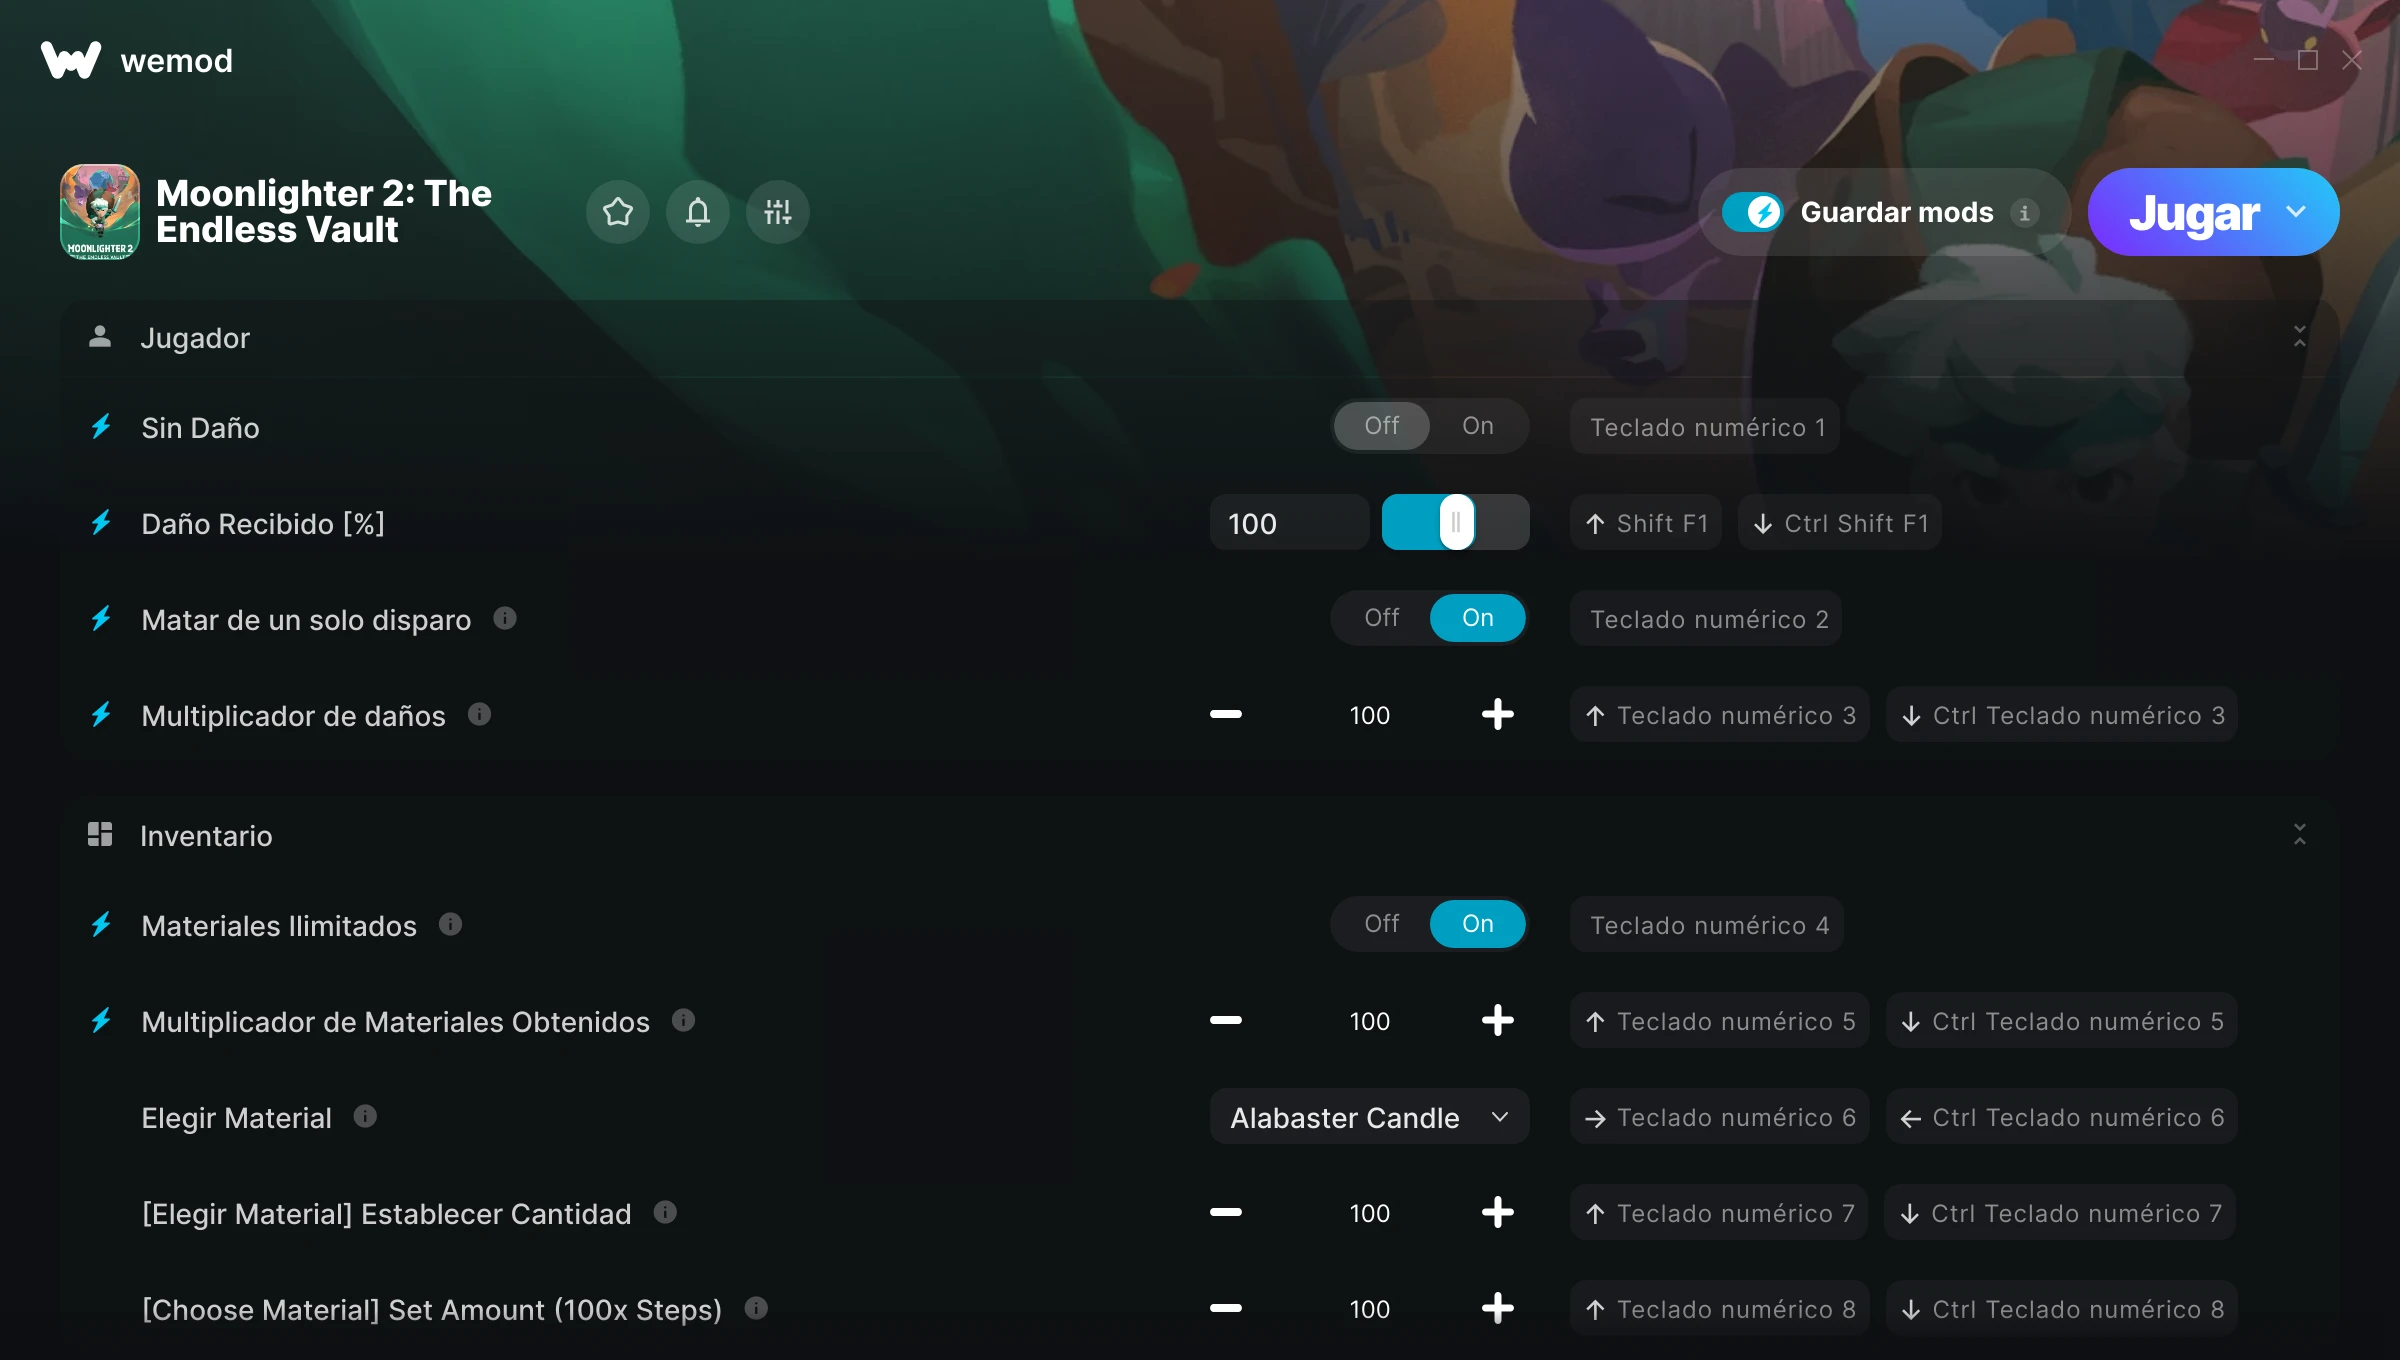Click Teclado numérico 1 hotkey button
Screen dimensions: 2400x1360
coord(1707,427)
